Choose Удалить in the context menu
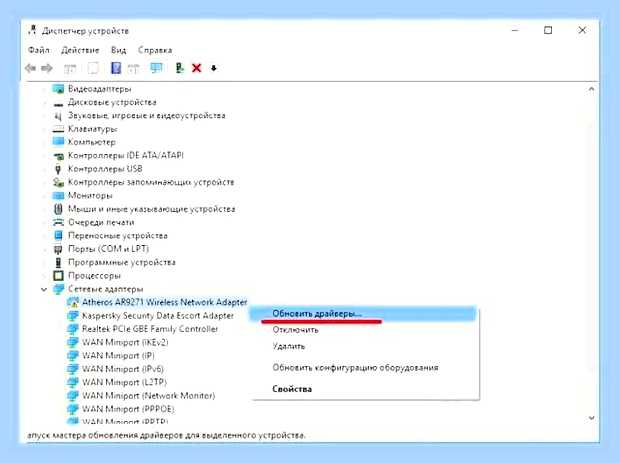 289,346
